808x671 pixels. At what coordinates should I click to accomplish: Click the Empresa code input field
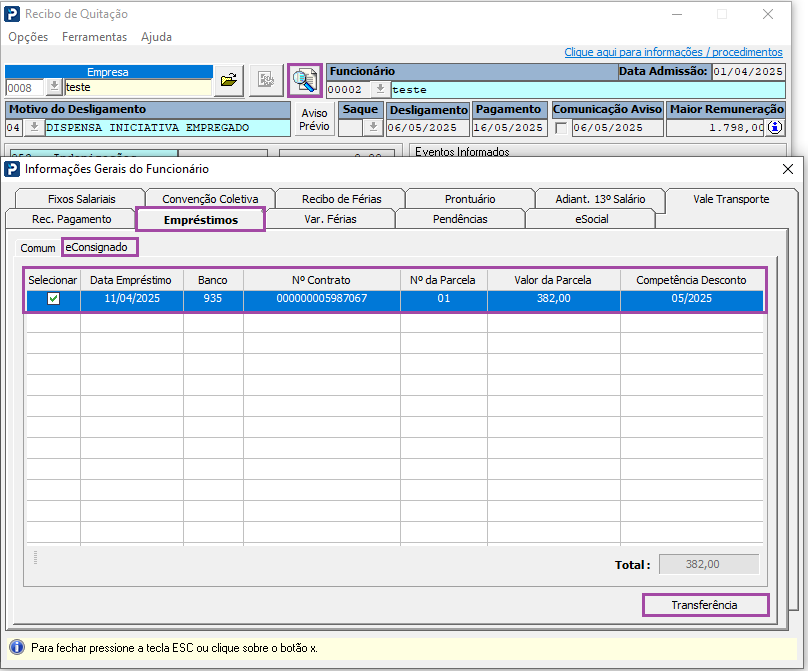pyautogui.click(x=25, y=88)
